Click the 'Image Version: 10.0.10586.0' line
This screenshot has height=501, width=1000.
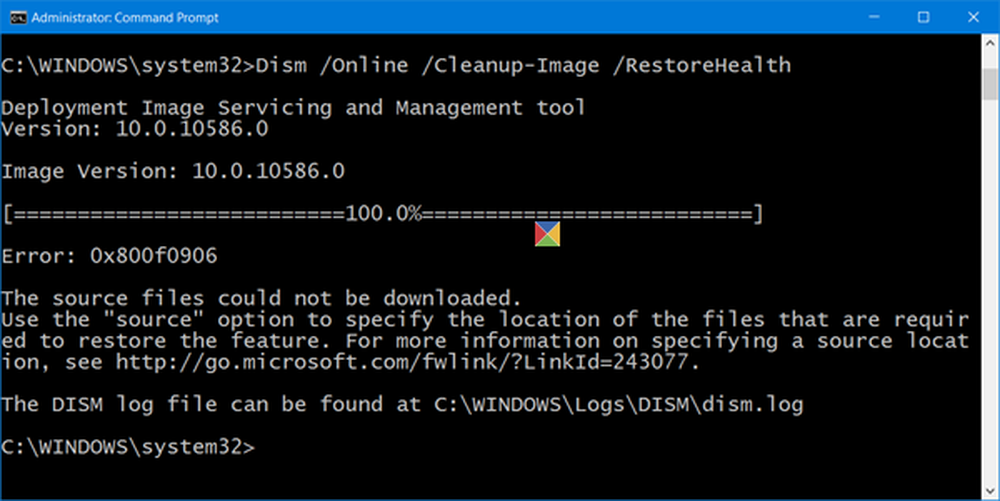point(173,171)
